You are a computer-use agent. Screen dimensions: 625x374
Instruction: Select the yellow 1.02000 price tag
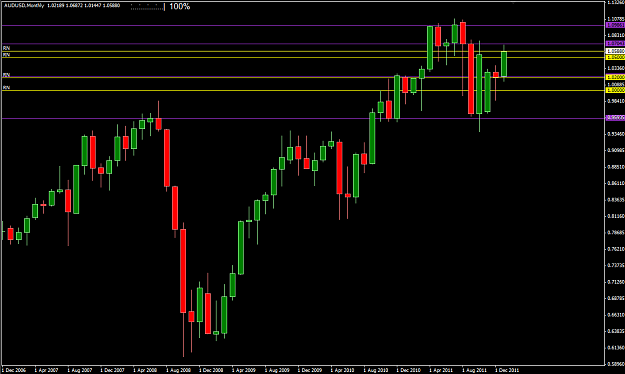(x=615, y=77)
